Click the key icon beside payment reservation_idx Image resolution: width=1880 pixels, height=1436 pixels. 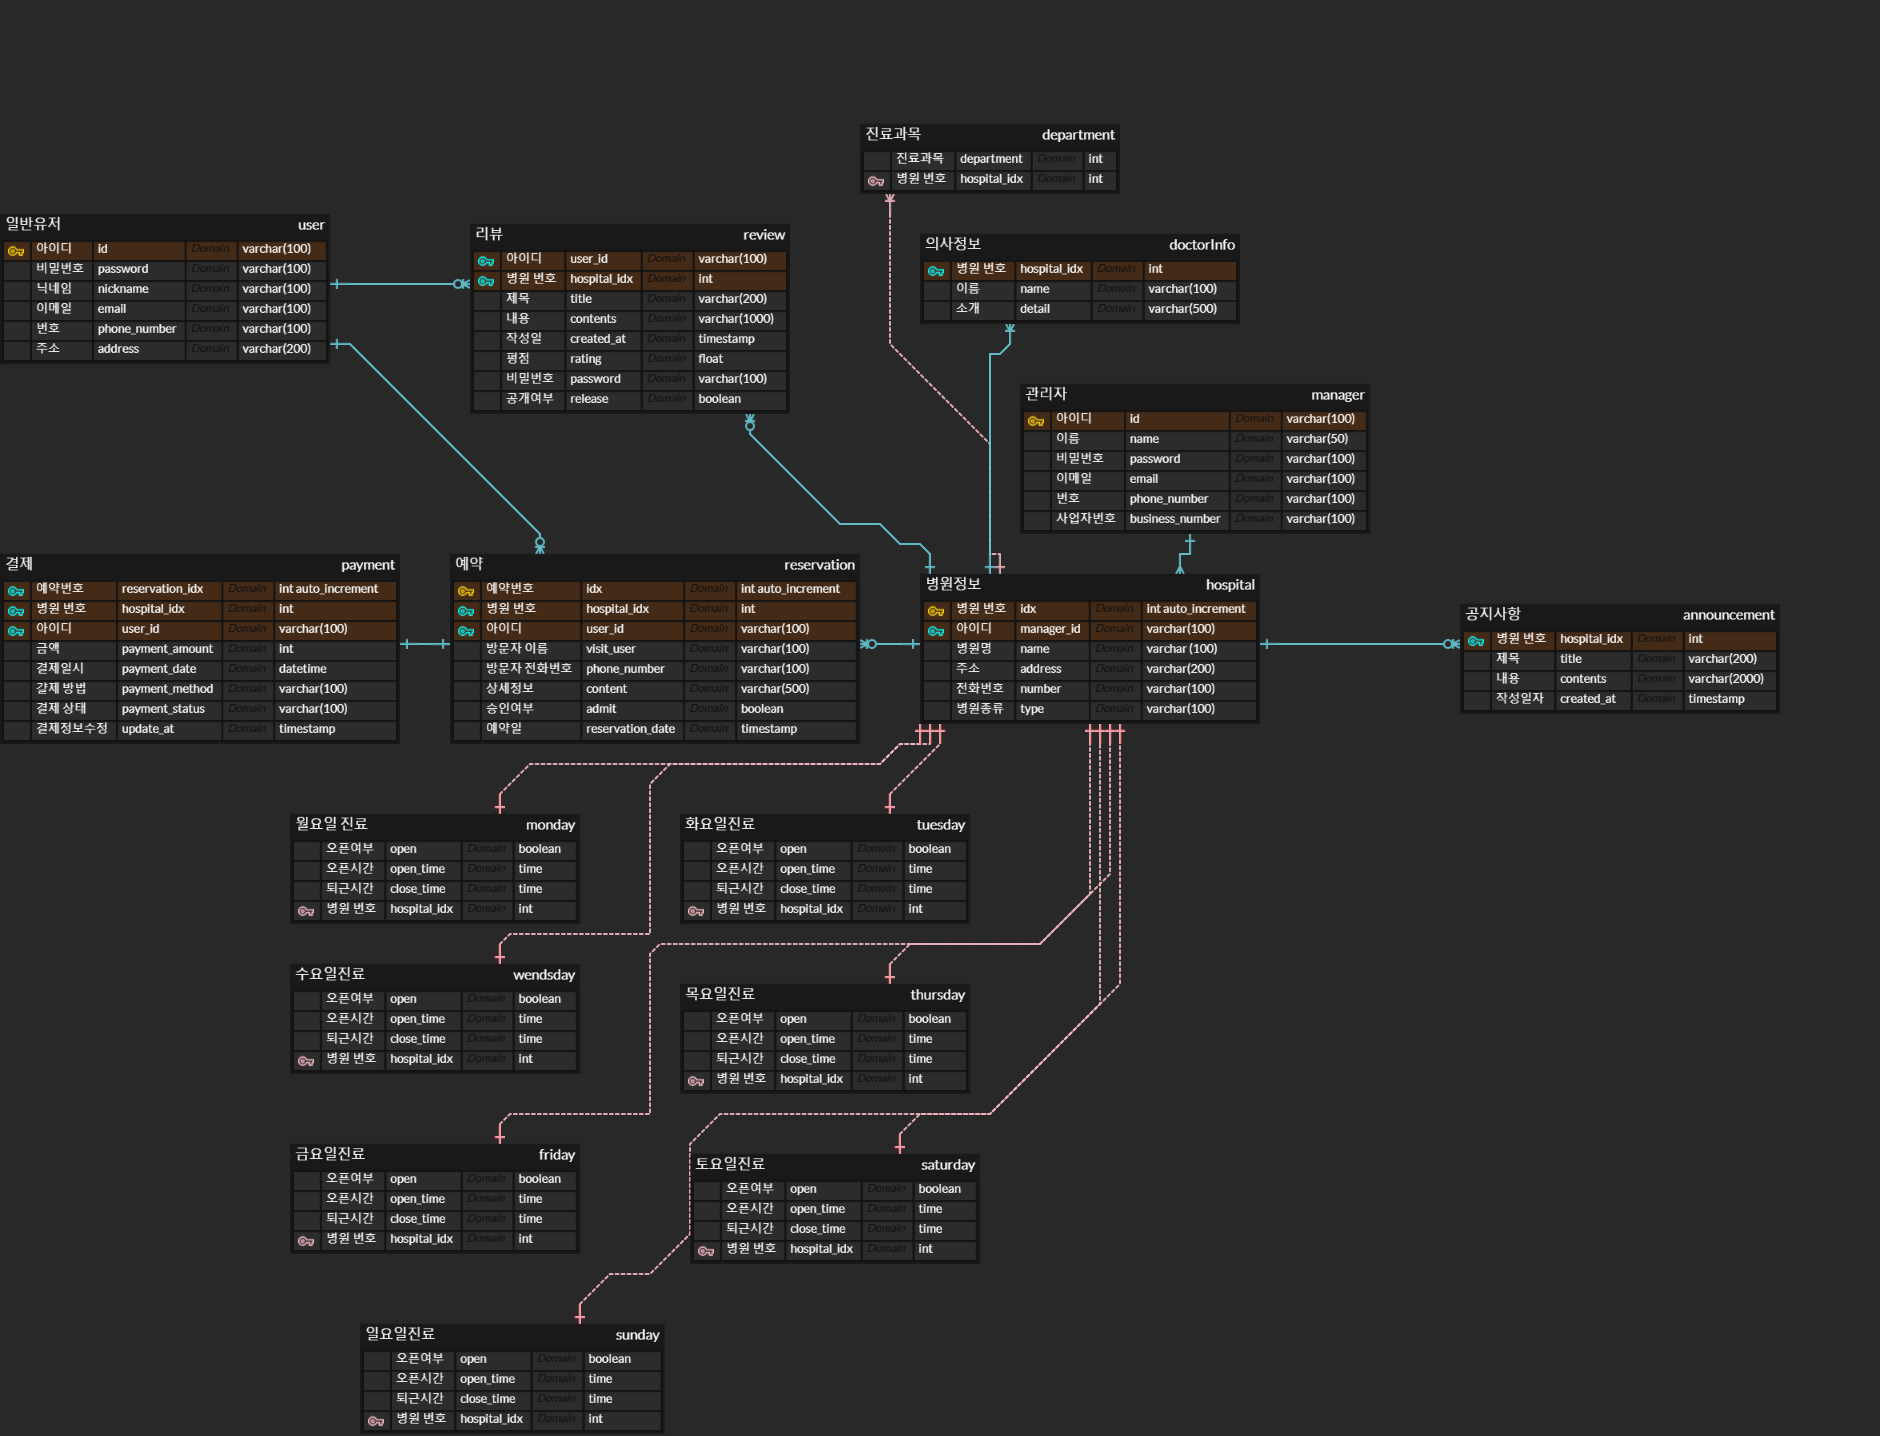(x=16, y=590)
